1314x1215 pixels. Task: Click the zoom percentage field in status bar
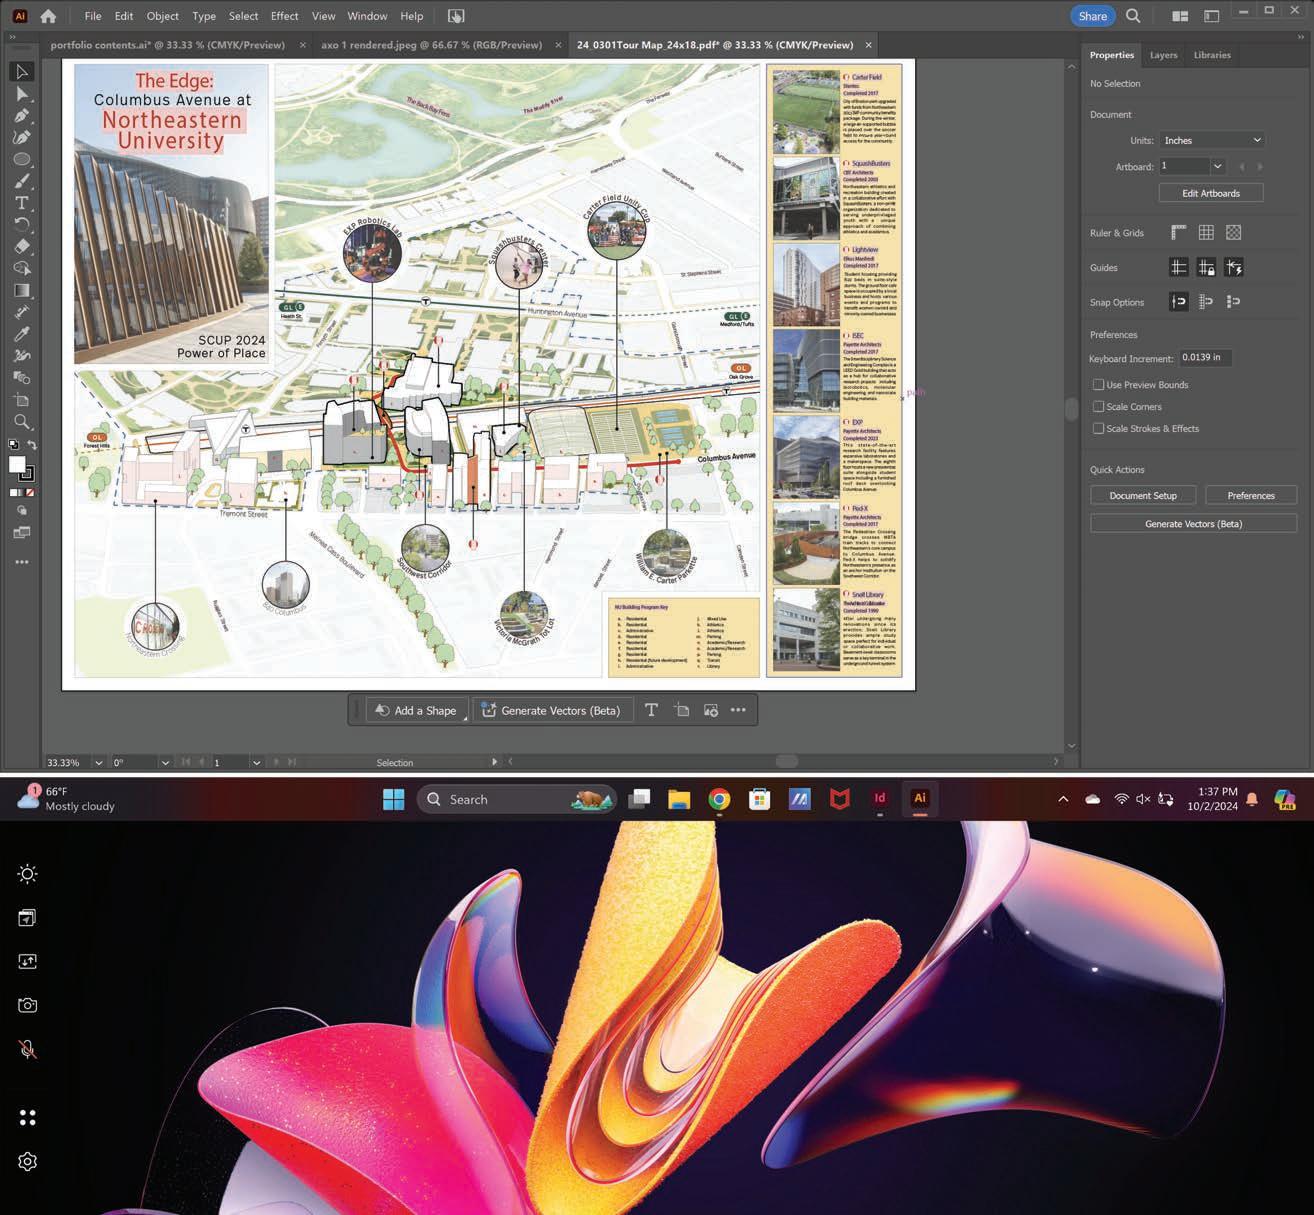[68, 762]
